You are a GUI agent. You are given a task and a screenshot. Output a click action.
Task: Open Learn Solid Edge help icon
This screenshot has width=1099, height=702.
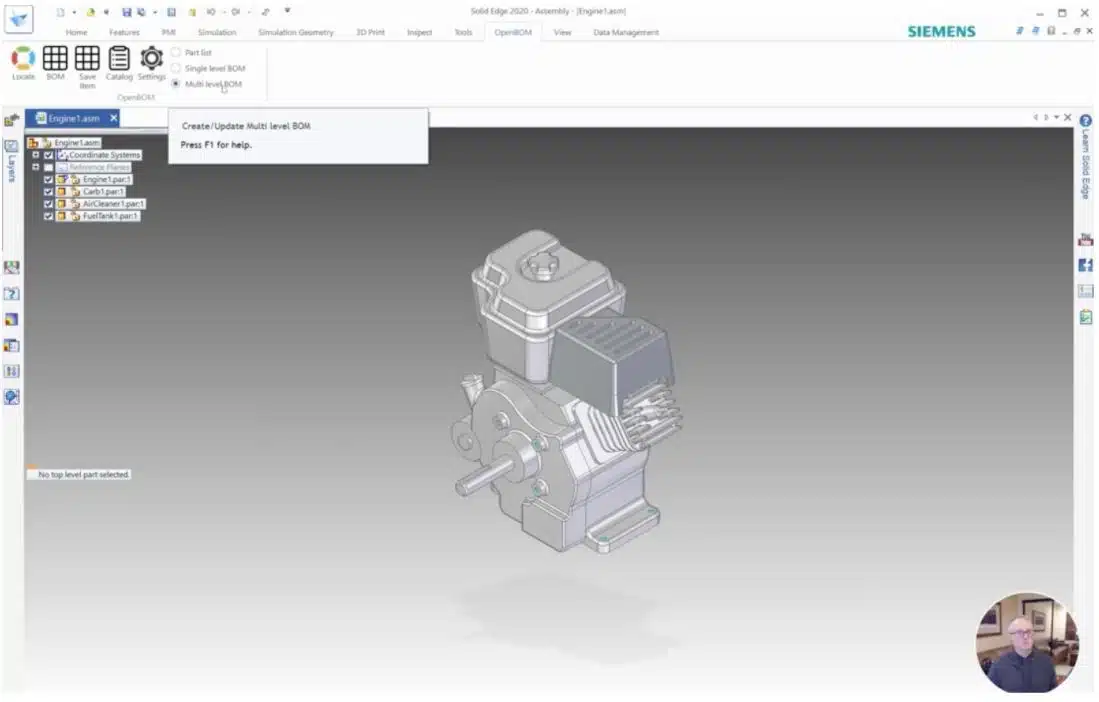coord(1085,121)
